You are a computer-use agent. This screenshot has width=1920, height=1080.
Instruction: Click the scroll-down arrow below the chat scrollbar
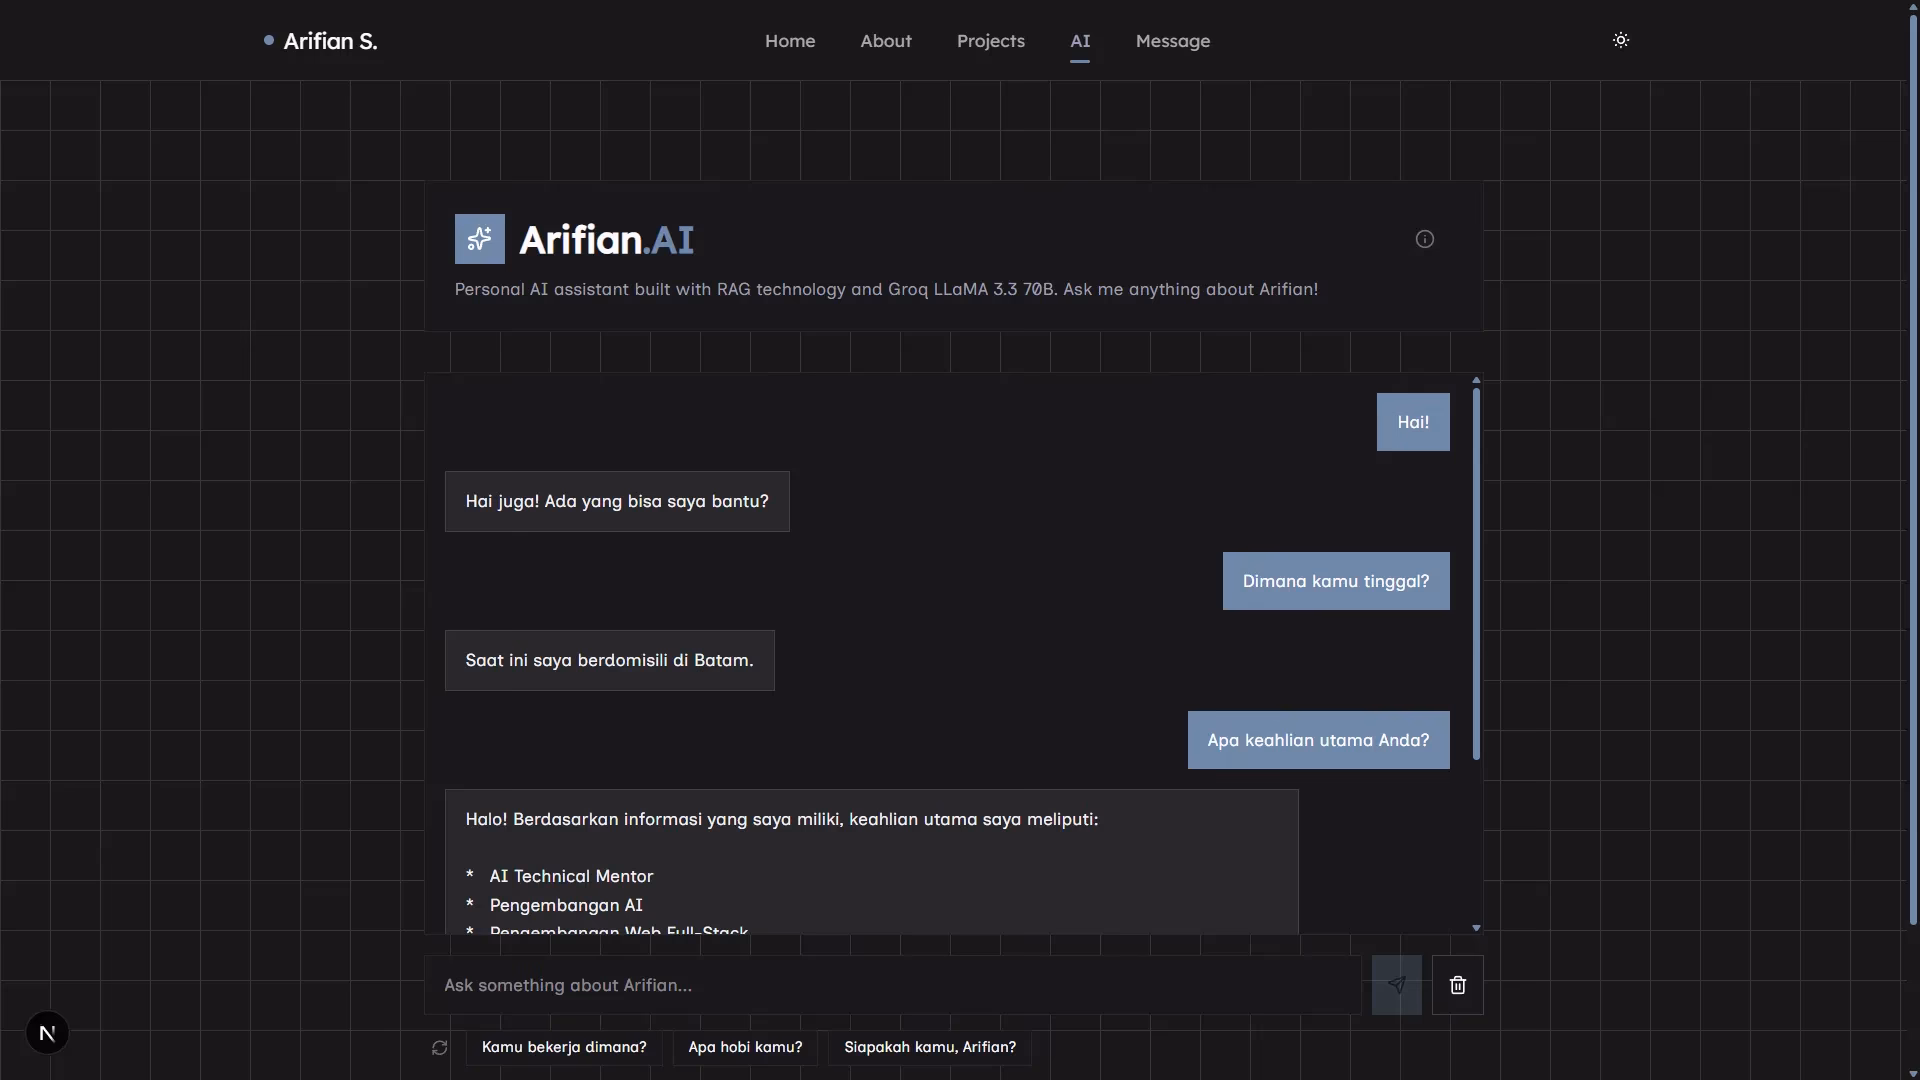pos(1476,927)
